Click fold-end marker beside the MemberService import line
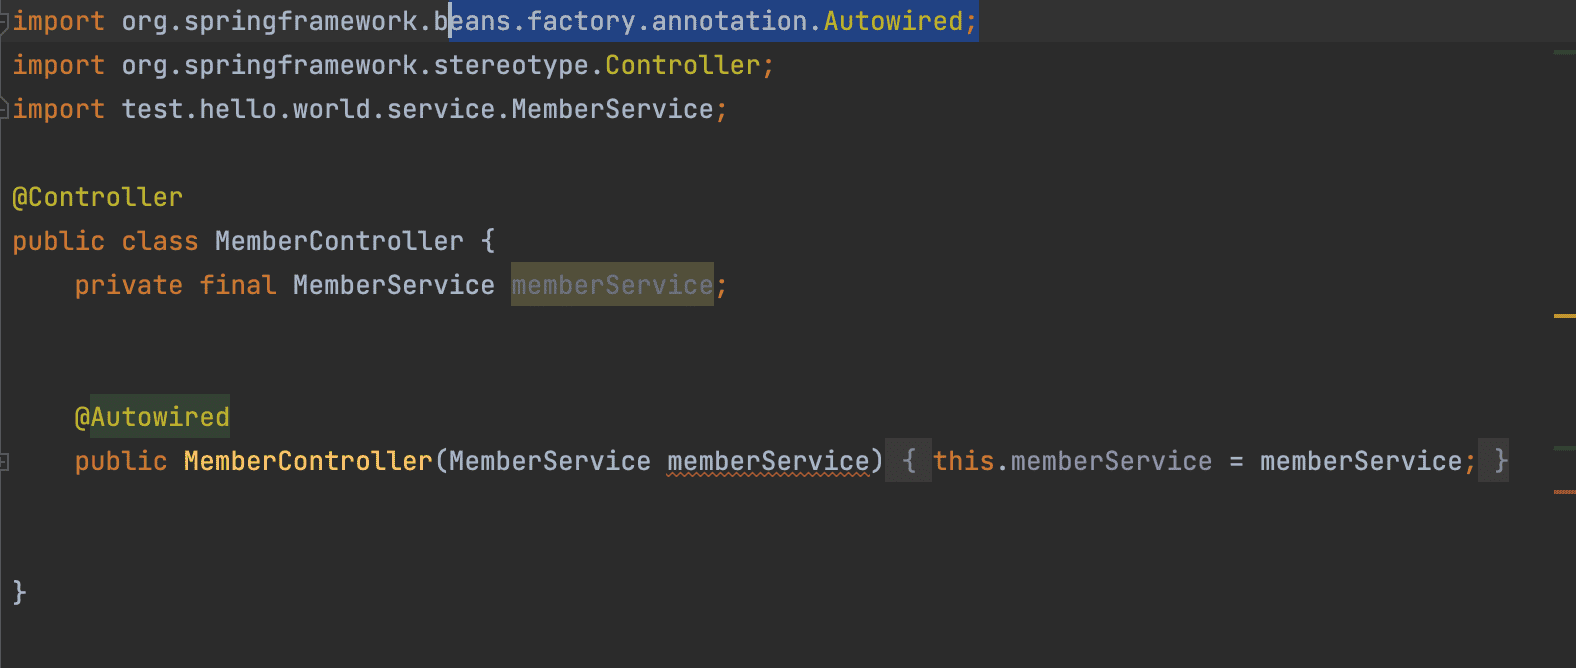The height and width of the screenshot is (668, 1576). [x=4, y=108]
